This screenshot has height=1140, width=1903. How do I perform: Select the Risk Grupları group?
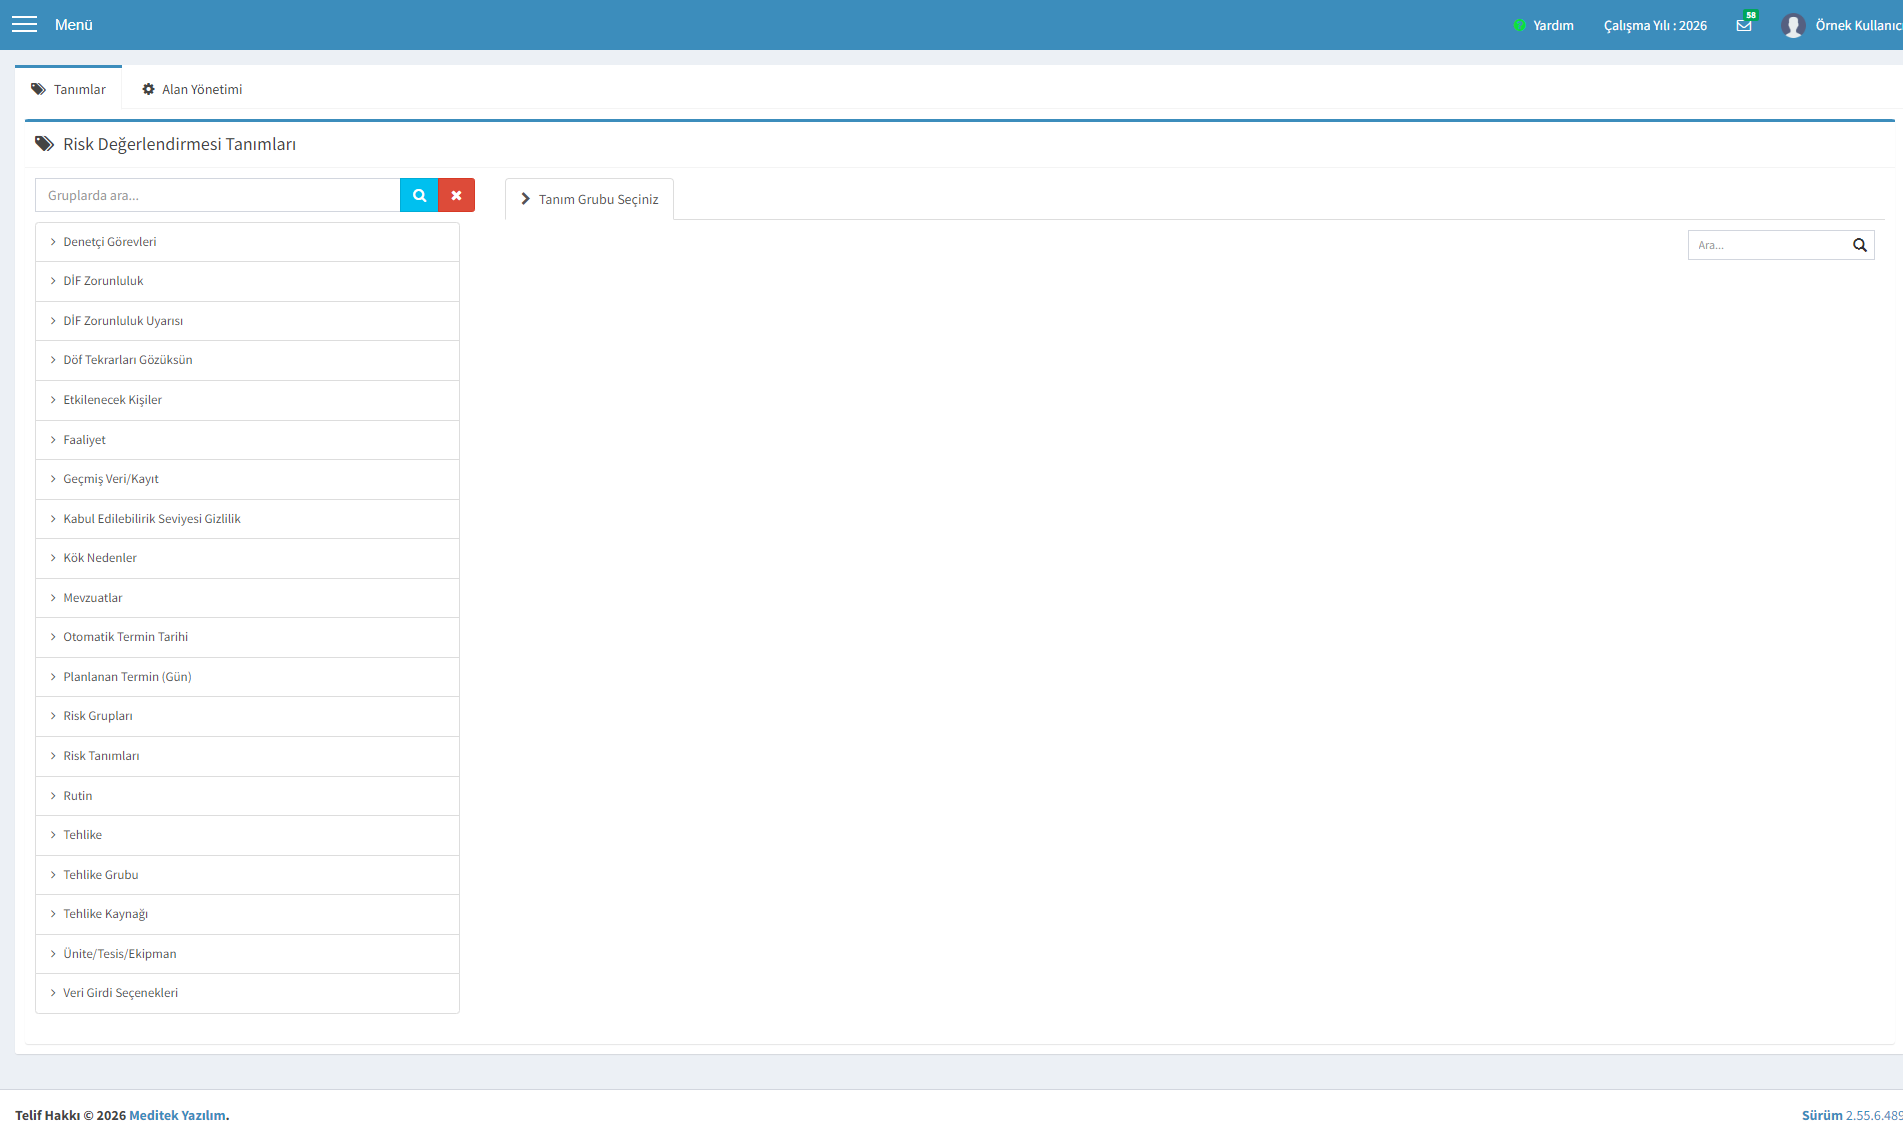point(247,716)
